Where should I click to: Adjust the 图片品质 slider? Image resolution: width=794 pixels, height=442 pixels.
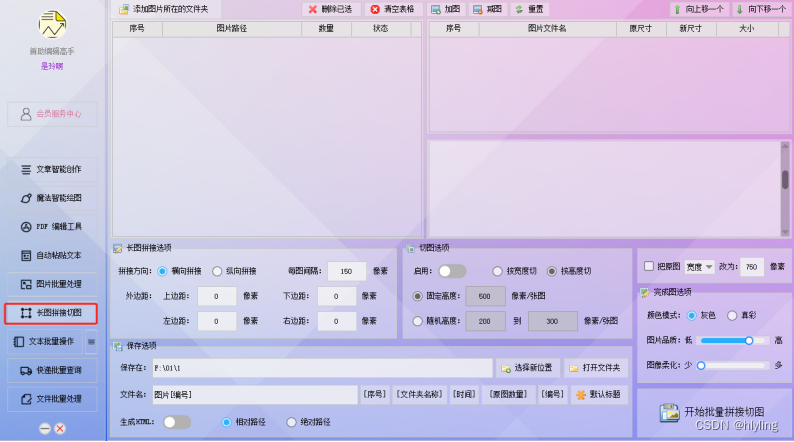(733, 341)
